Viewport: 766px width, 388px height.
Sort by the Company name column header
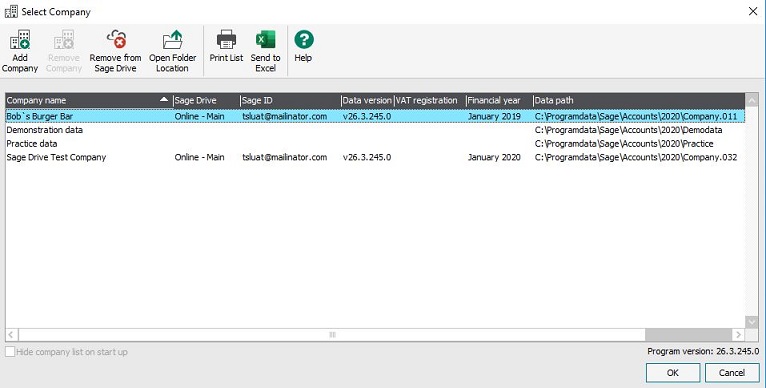(x=89, y=100)
